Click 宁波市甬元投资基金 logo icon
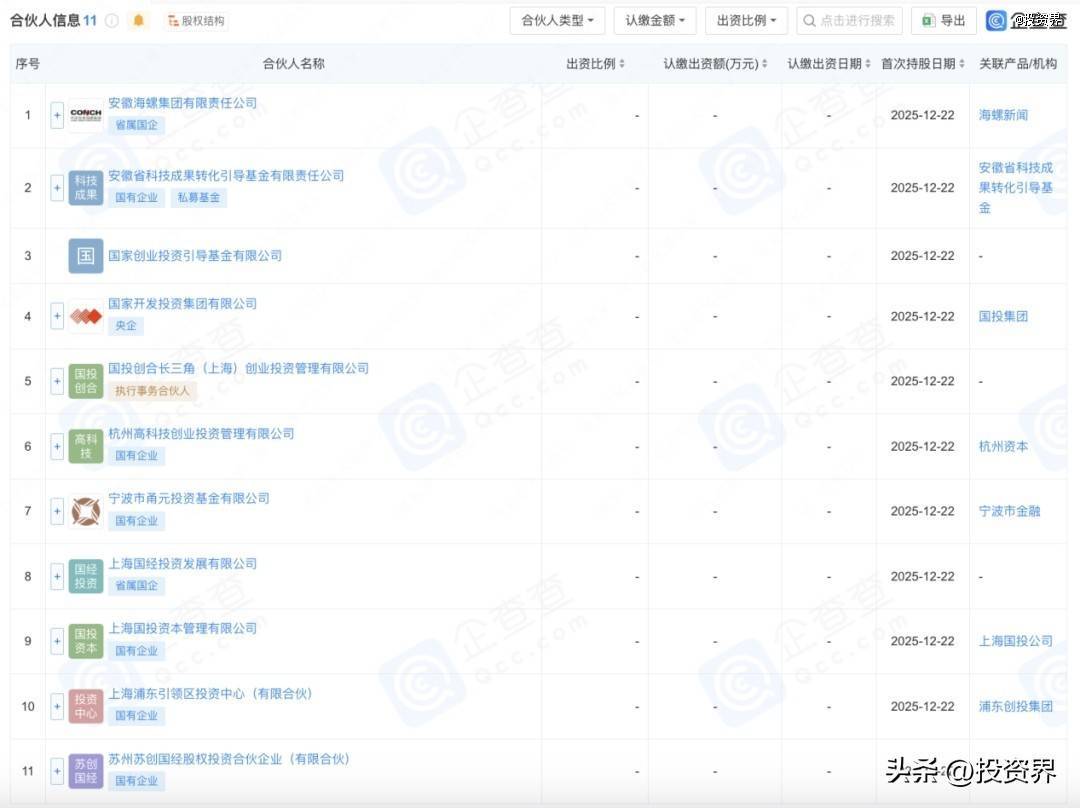This screenshot has width=1080, height=808. 86,511
